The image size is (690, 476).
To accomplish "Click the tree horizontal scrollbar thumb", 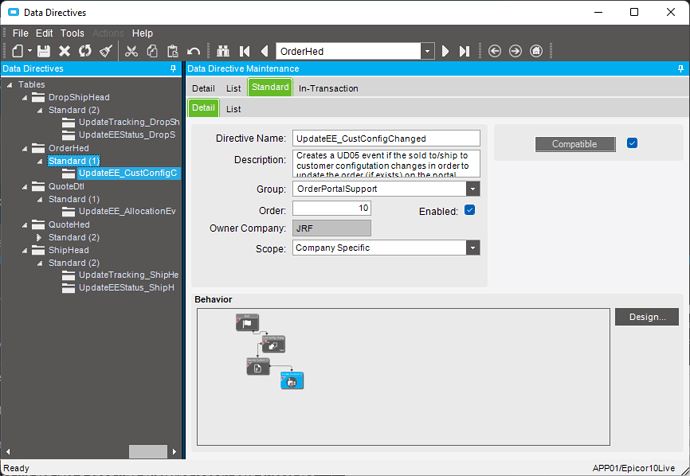I will [148, 451].
